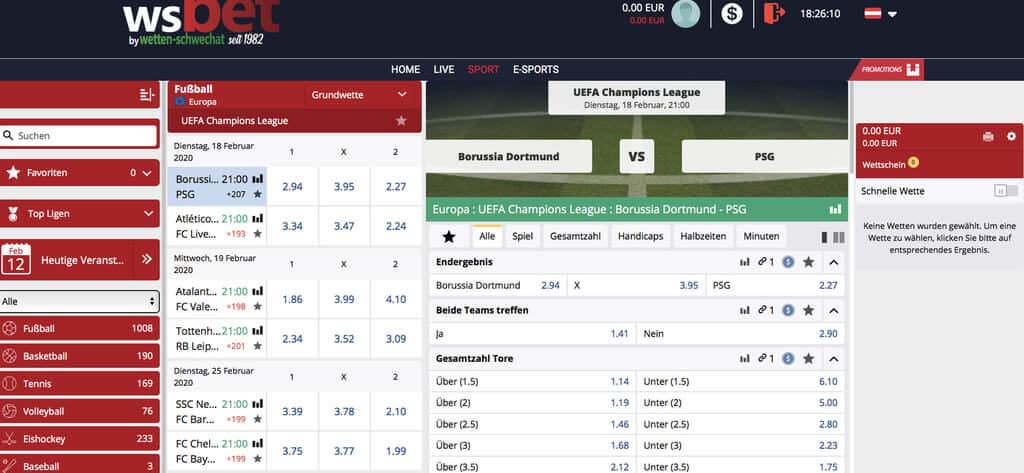Star the SSC Napoli match
Screen dimensions: 1024x473
(x=257, y=419)
